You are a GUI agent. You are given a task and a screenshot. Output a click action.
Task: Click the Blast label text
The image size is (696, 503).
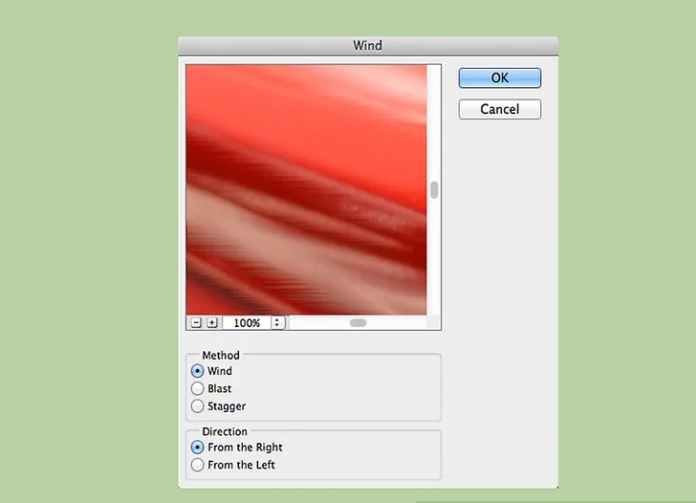click(220, 389)
